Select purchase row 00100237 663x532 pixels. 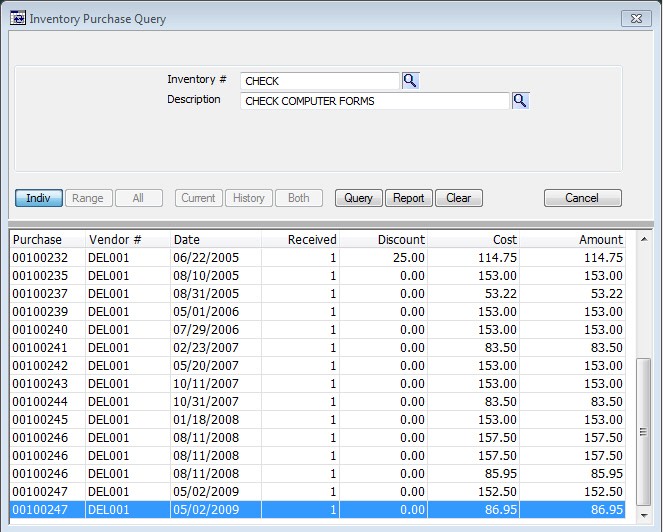(x=317, y=293)
